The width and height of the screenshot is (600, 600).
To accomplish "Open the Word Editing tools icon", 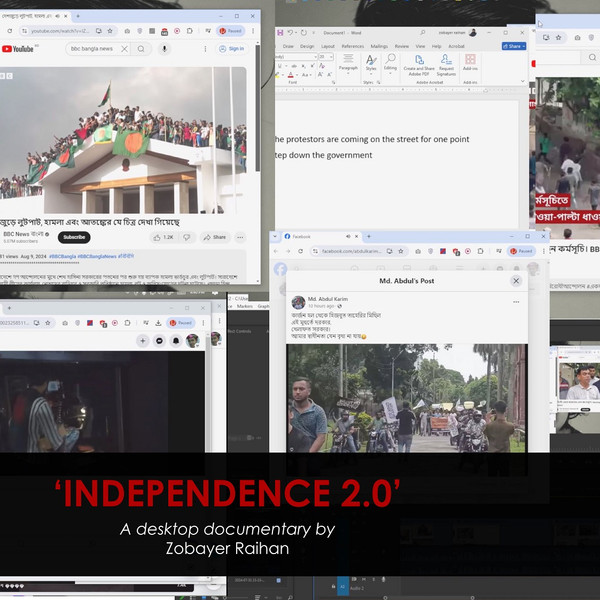I will [391, 63].
